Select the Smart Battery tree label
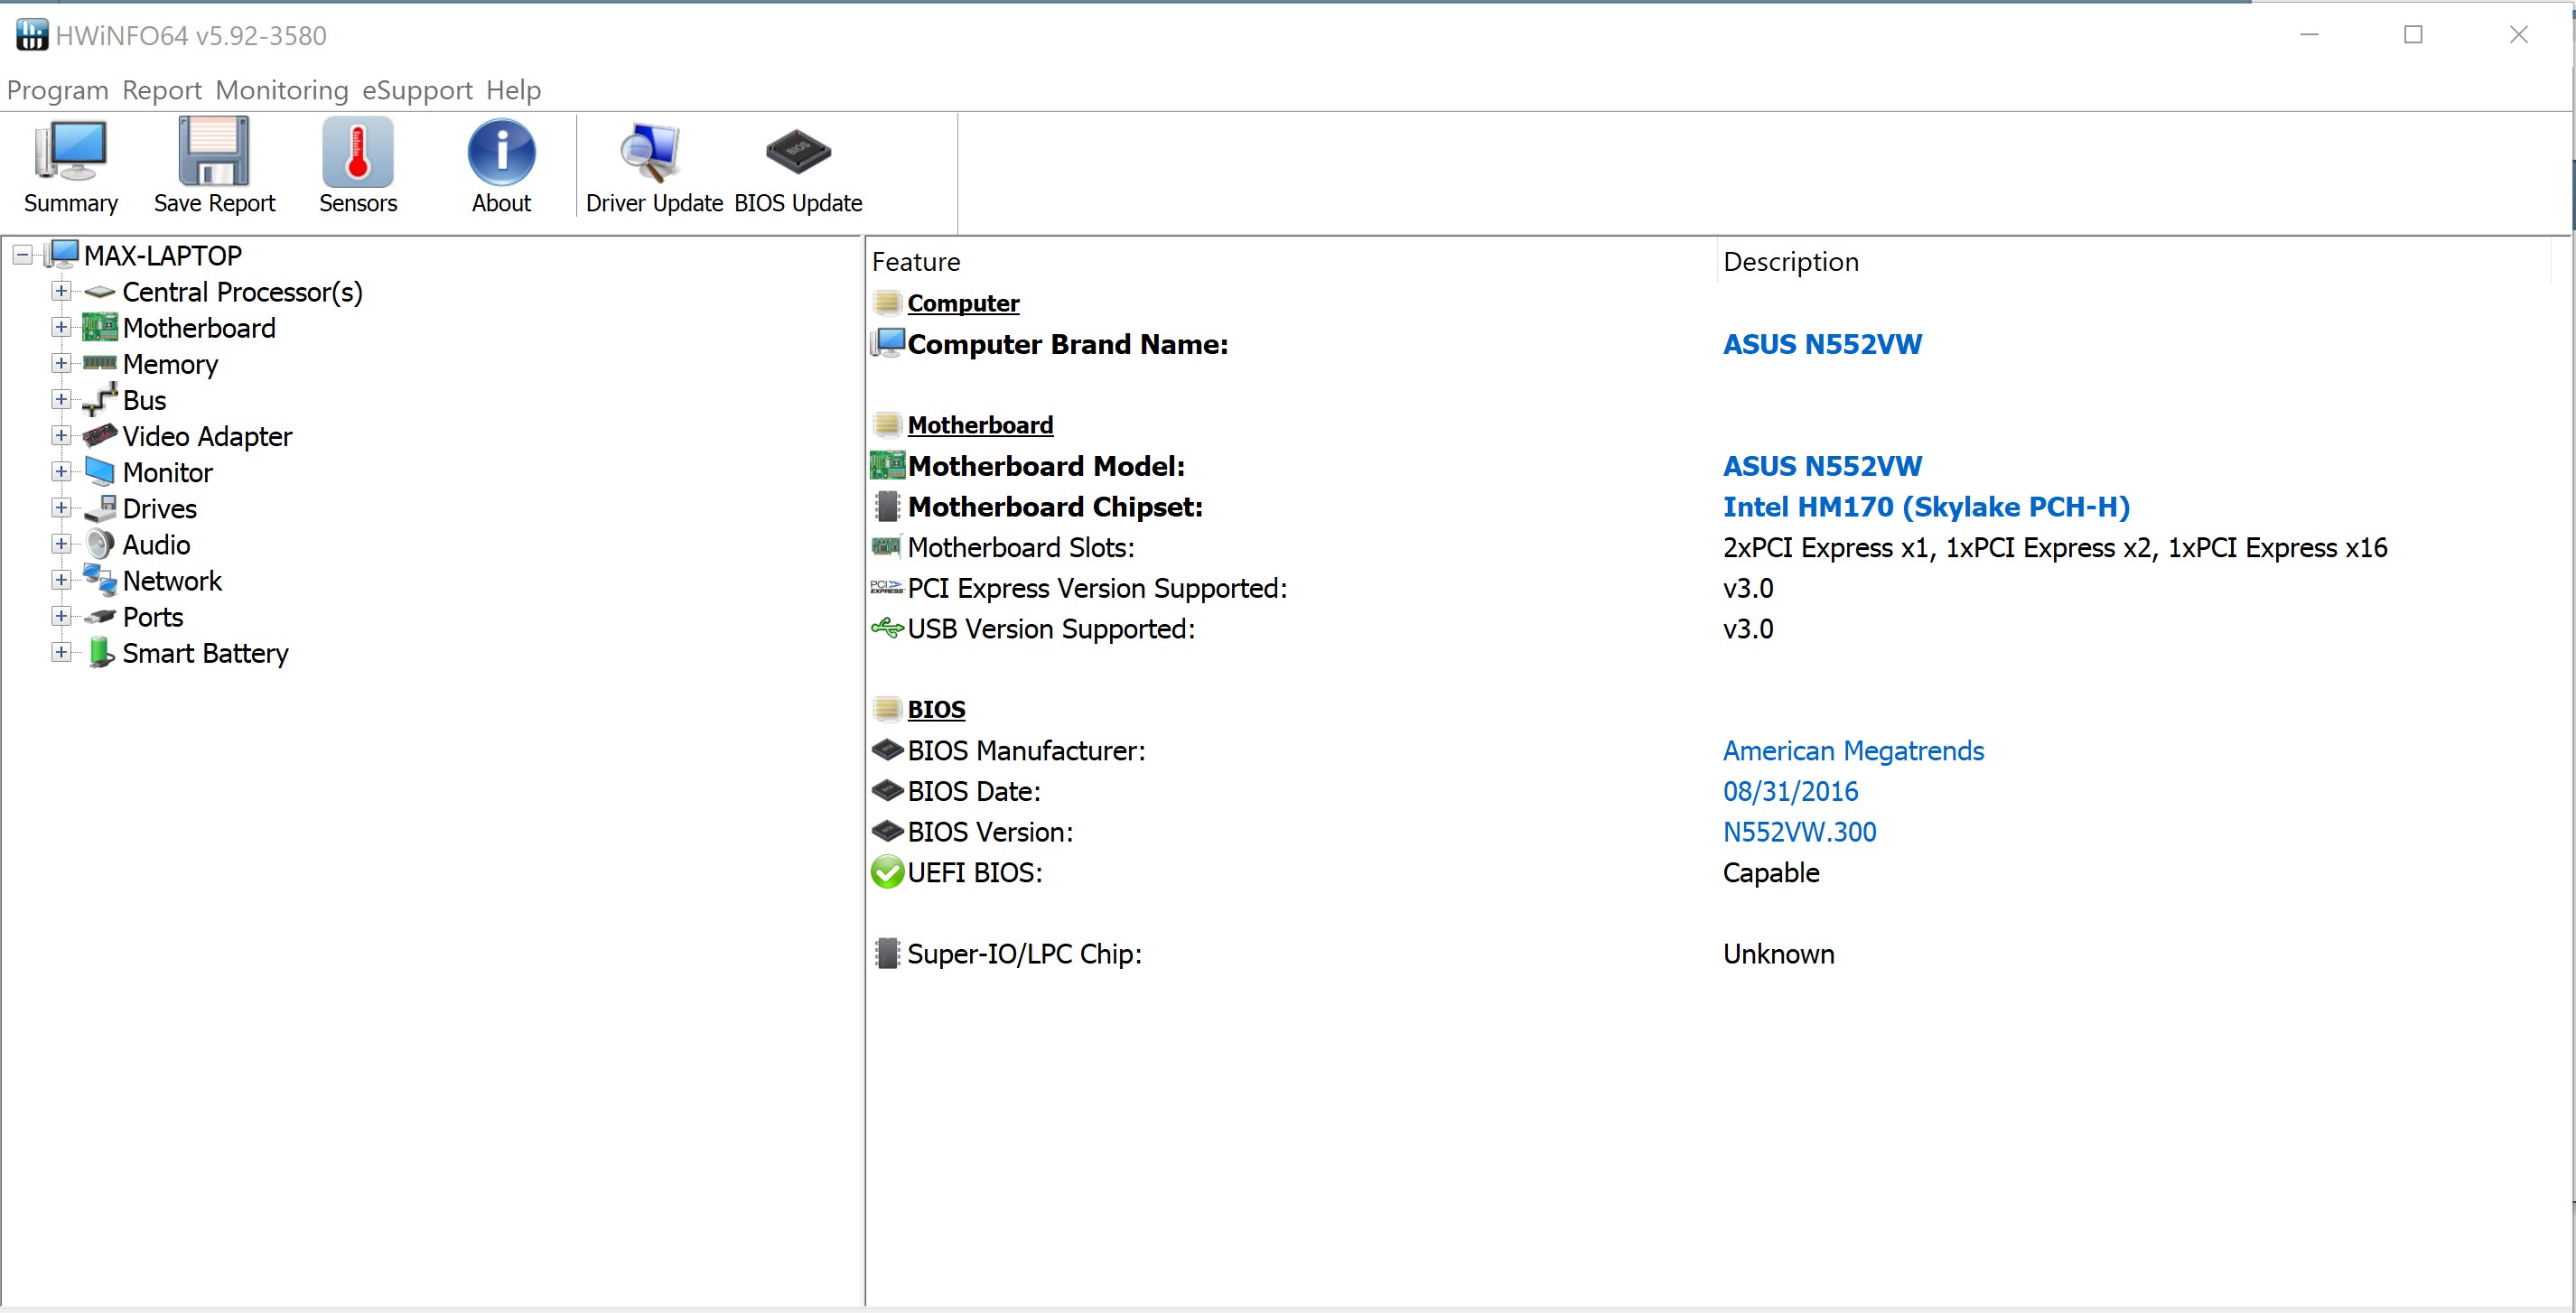The width and height of the screenshot is (2576, 1313). (205, 653)
